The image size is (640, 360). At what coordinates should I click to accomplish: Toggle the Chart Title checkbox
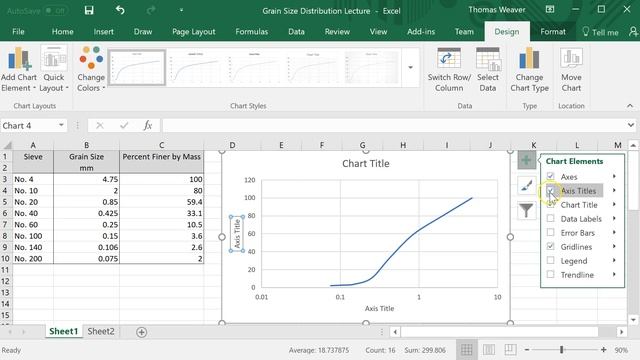tap(550, 204)
